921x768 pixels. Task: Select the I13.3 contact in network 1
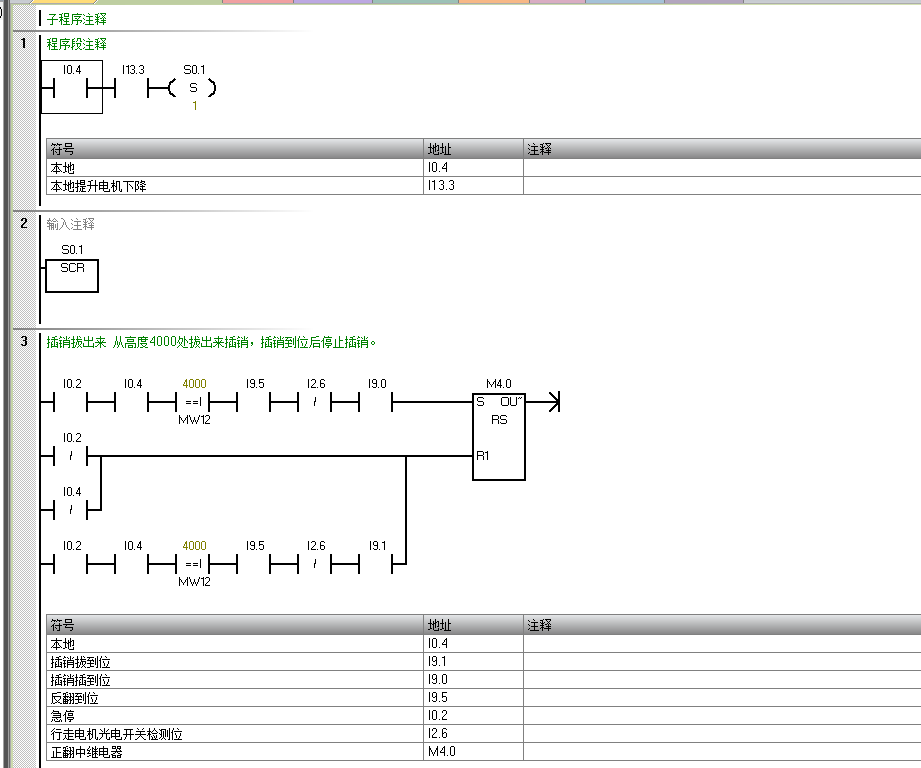click(133, 88)
